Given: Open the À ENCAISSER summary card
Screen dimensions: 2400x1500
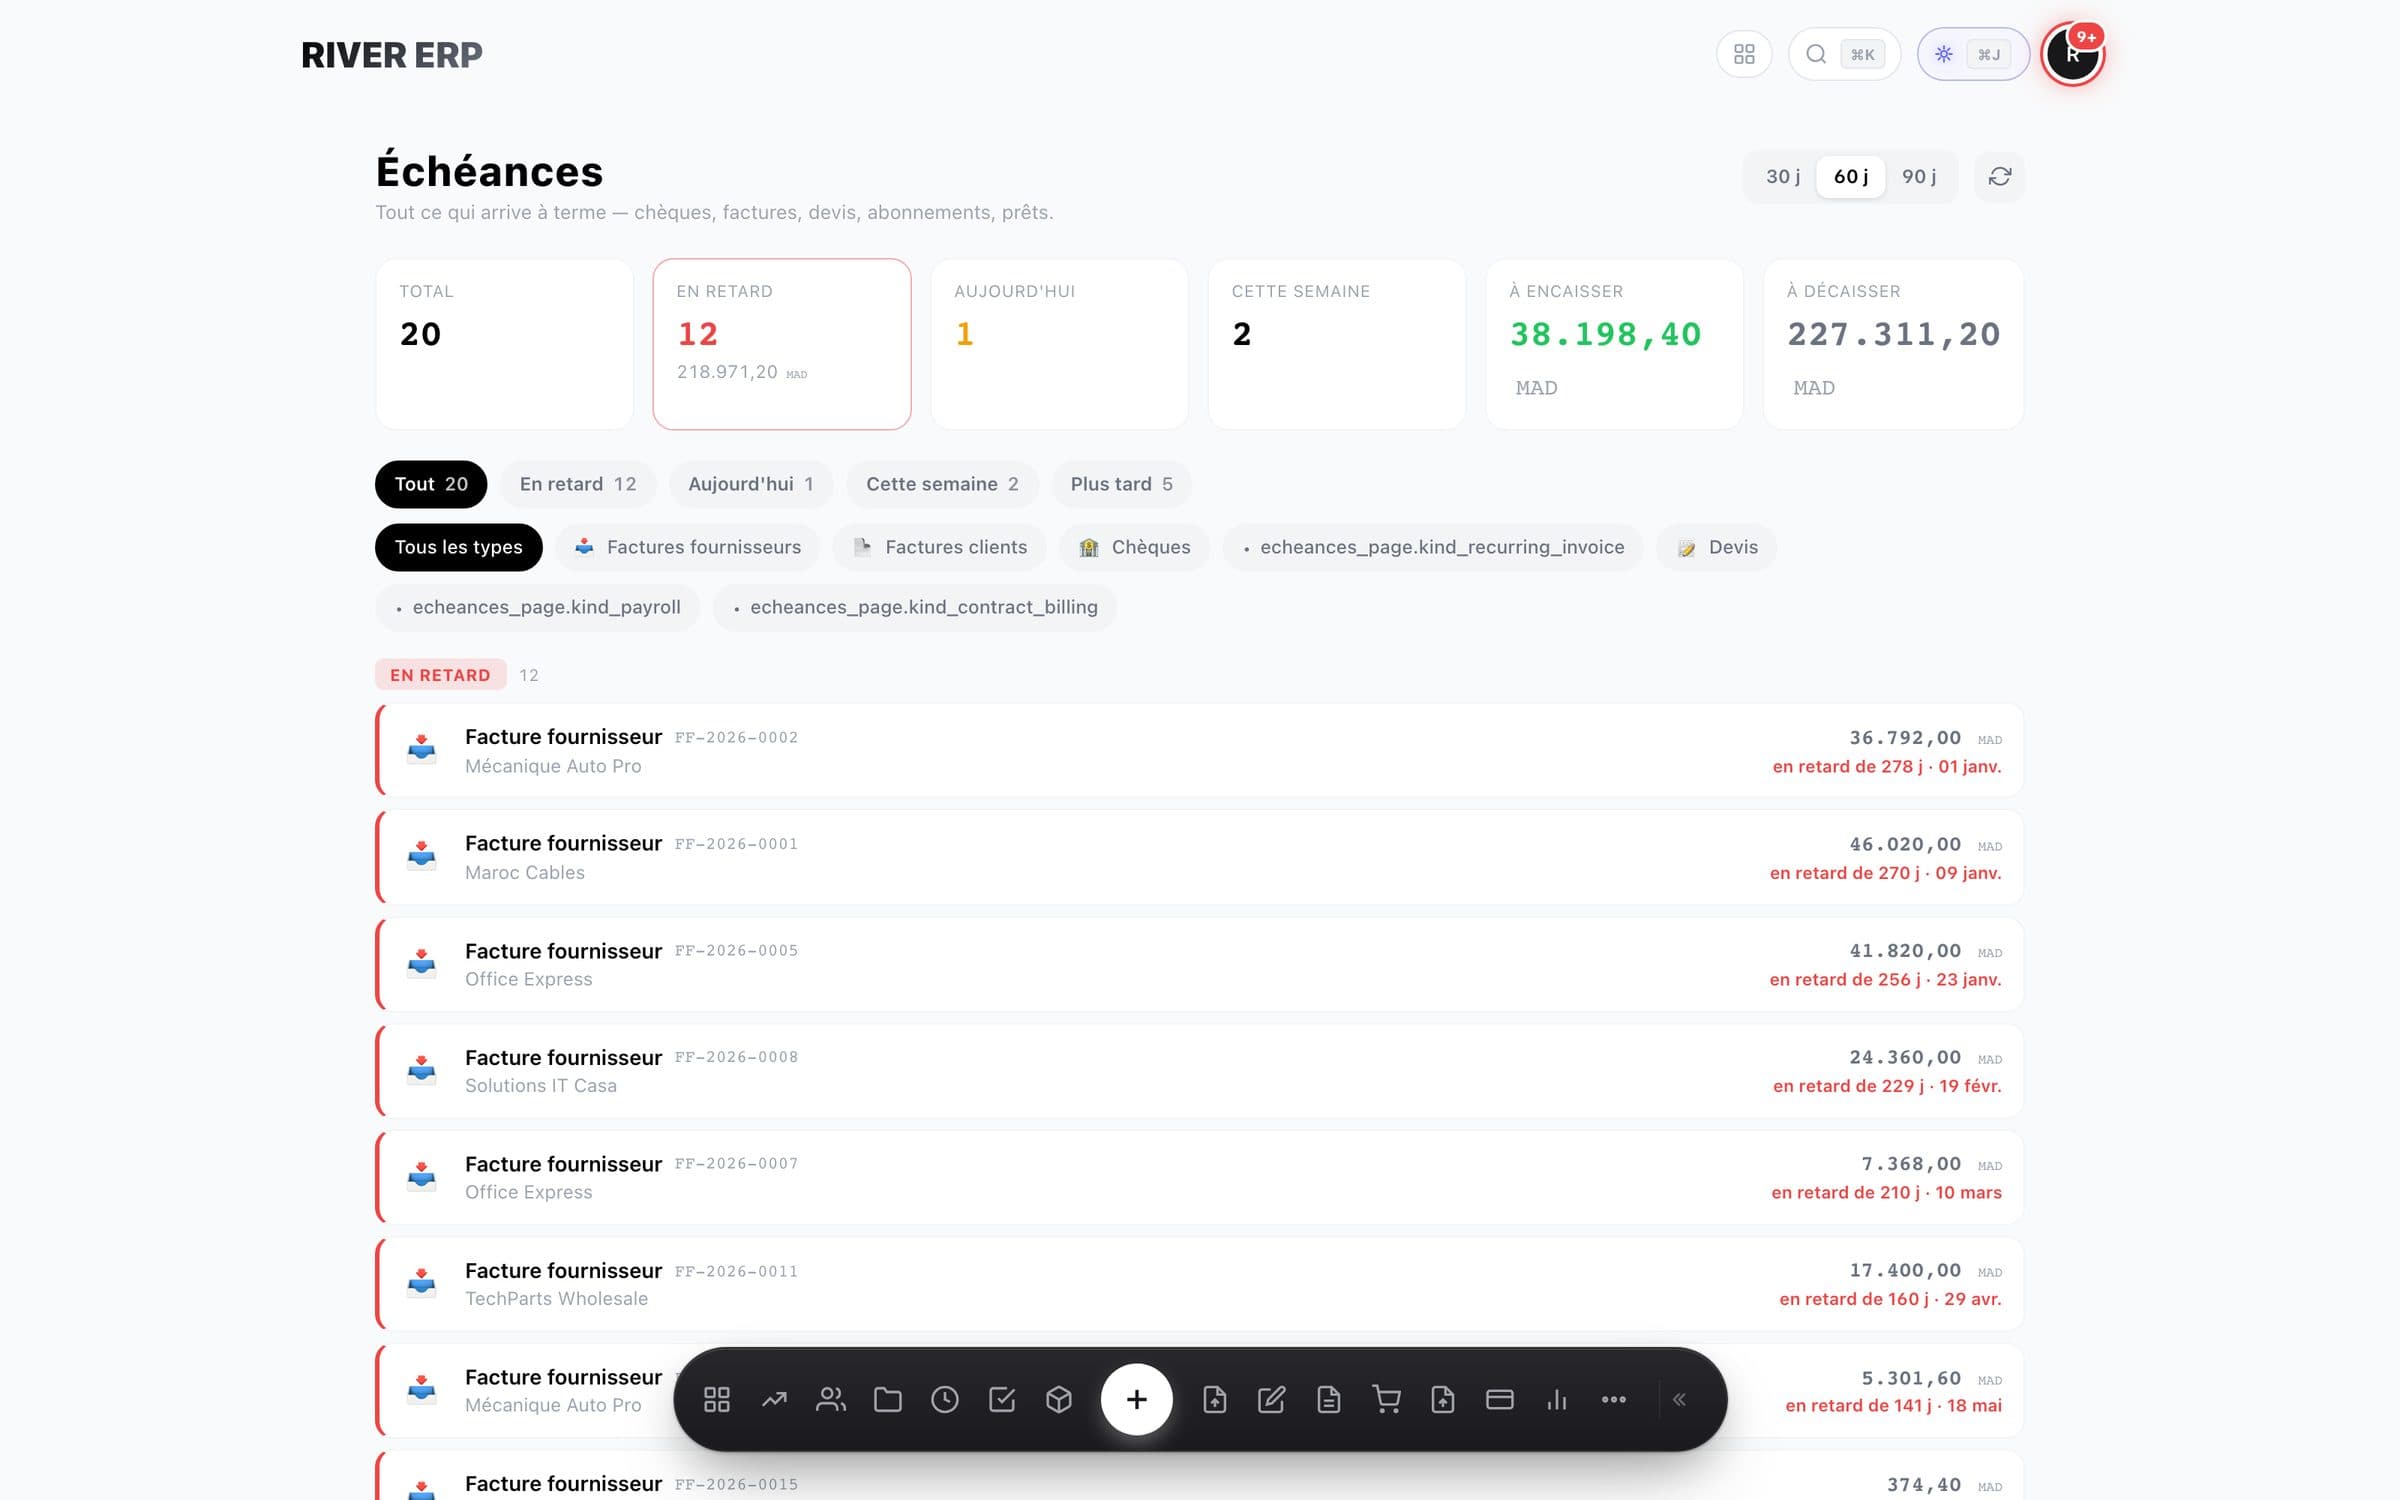Looking at the screenshot, I should pos(1614,344).
